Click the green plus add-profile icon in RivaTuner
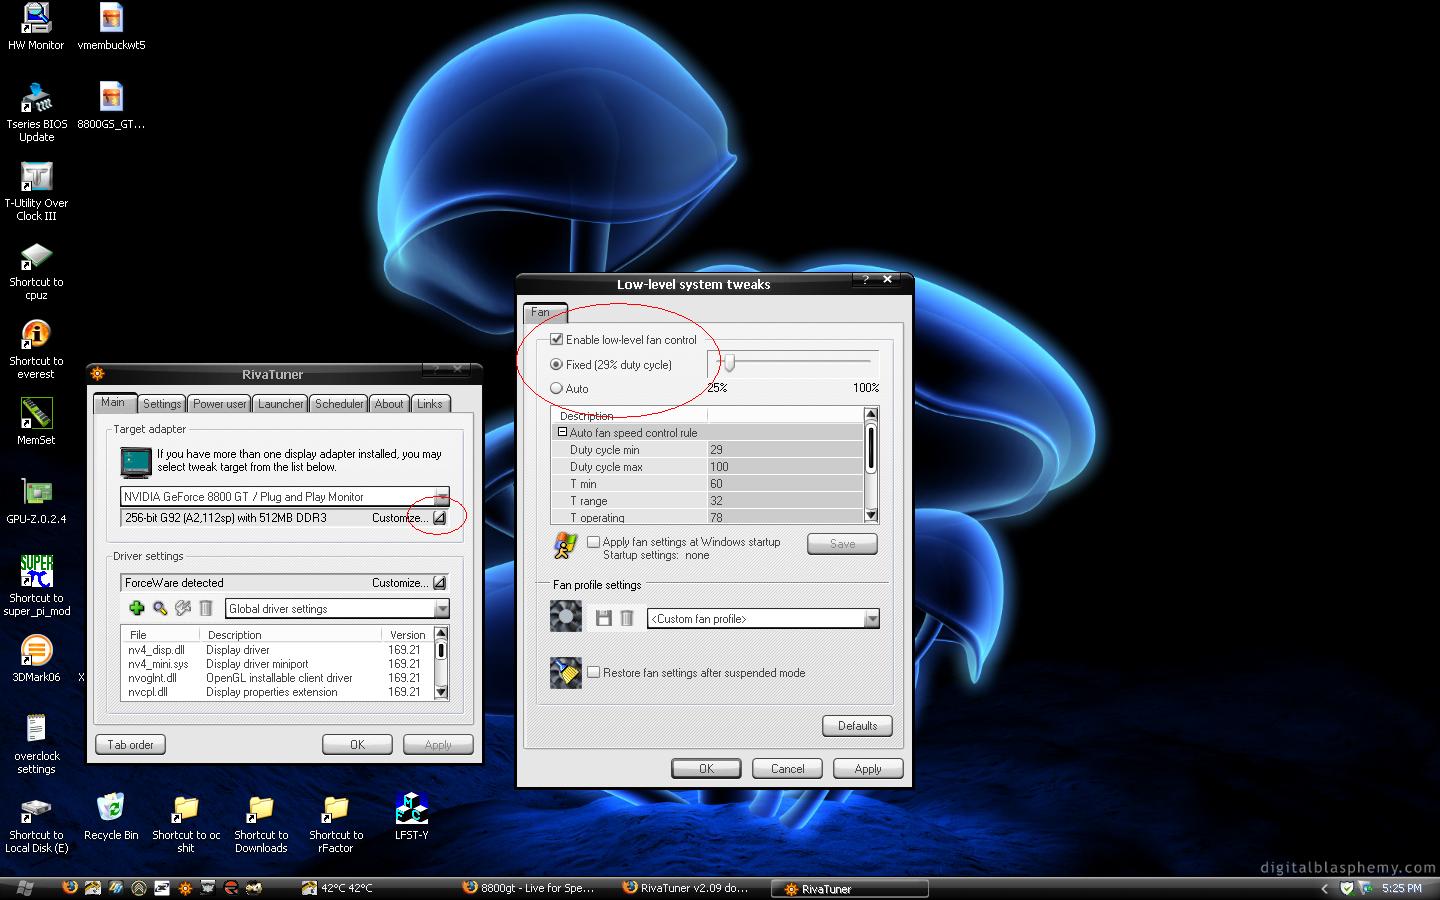1440x900 pixels. [x=137, y=608]
